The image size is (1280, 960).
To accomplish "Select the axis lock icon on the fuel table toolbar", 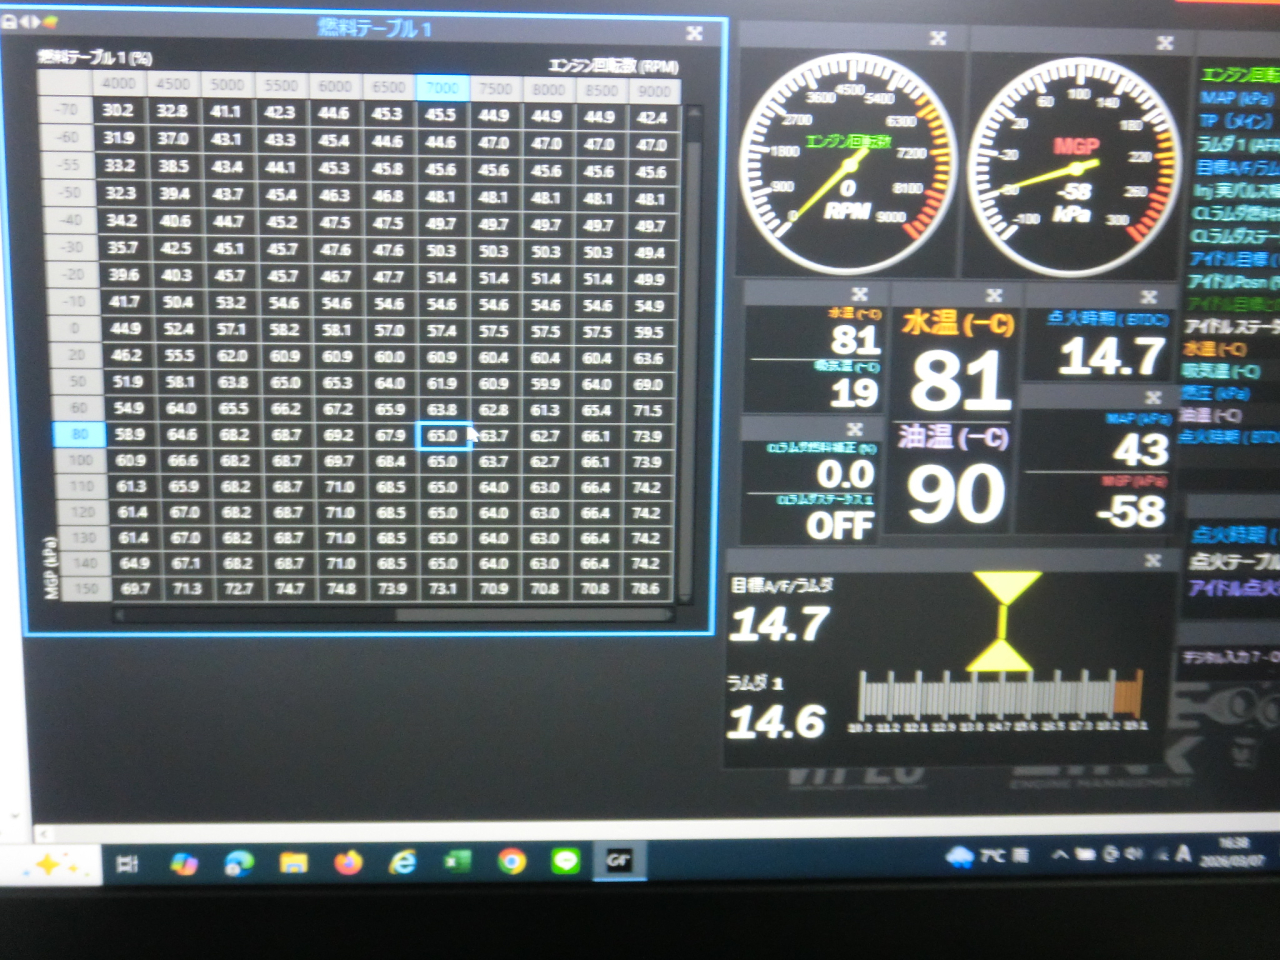I will (x=9, y=20).
